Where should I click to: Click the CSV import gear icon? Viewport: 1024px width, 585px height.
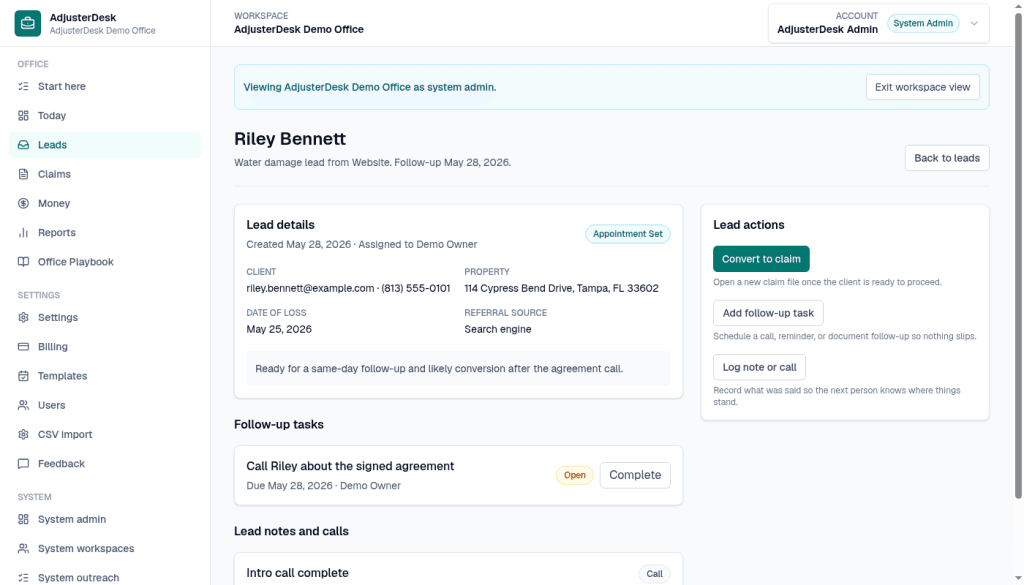point(24,434)
